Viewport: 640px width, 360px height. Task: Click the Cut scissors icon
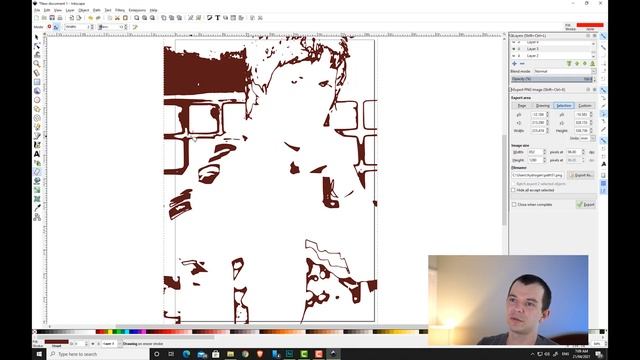pyautogui.click(x=117, y=18)
